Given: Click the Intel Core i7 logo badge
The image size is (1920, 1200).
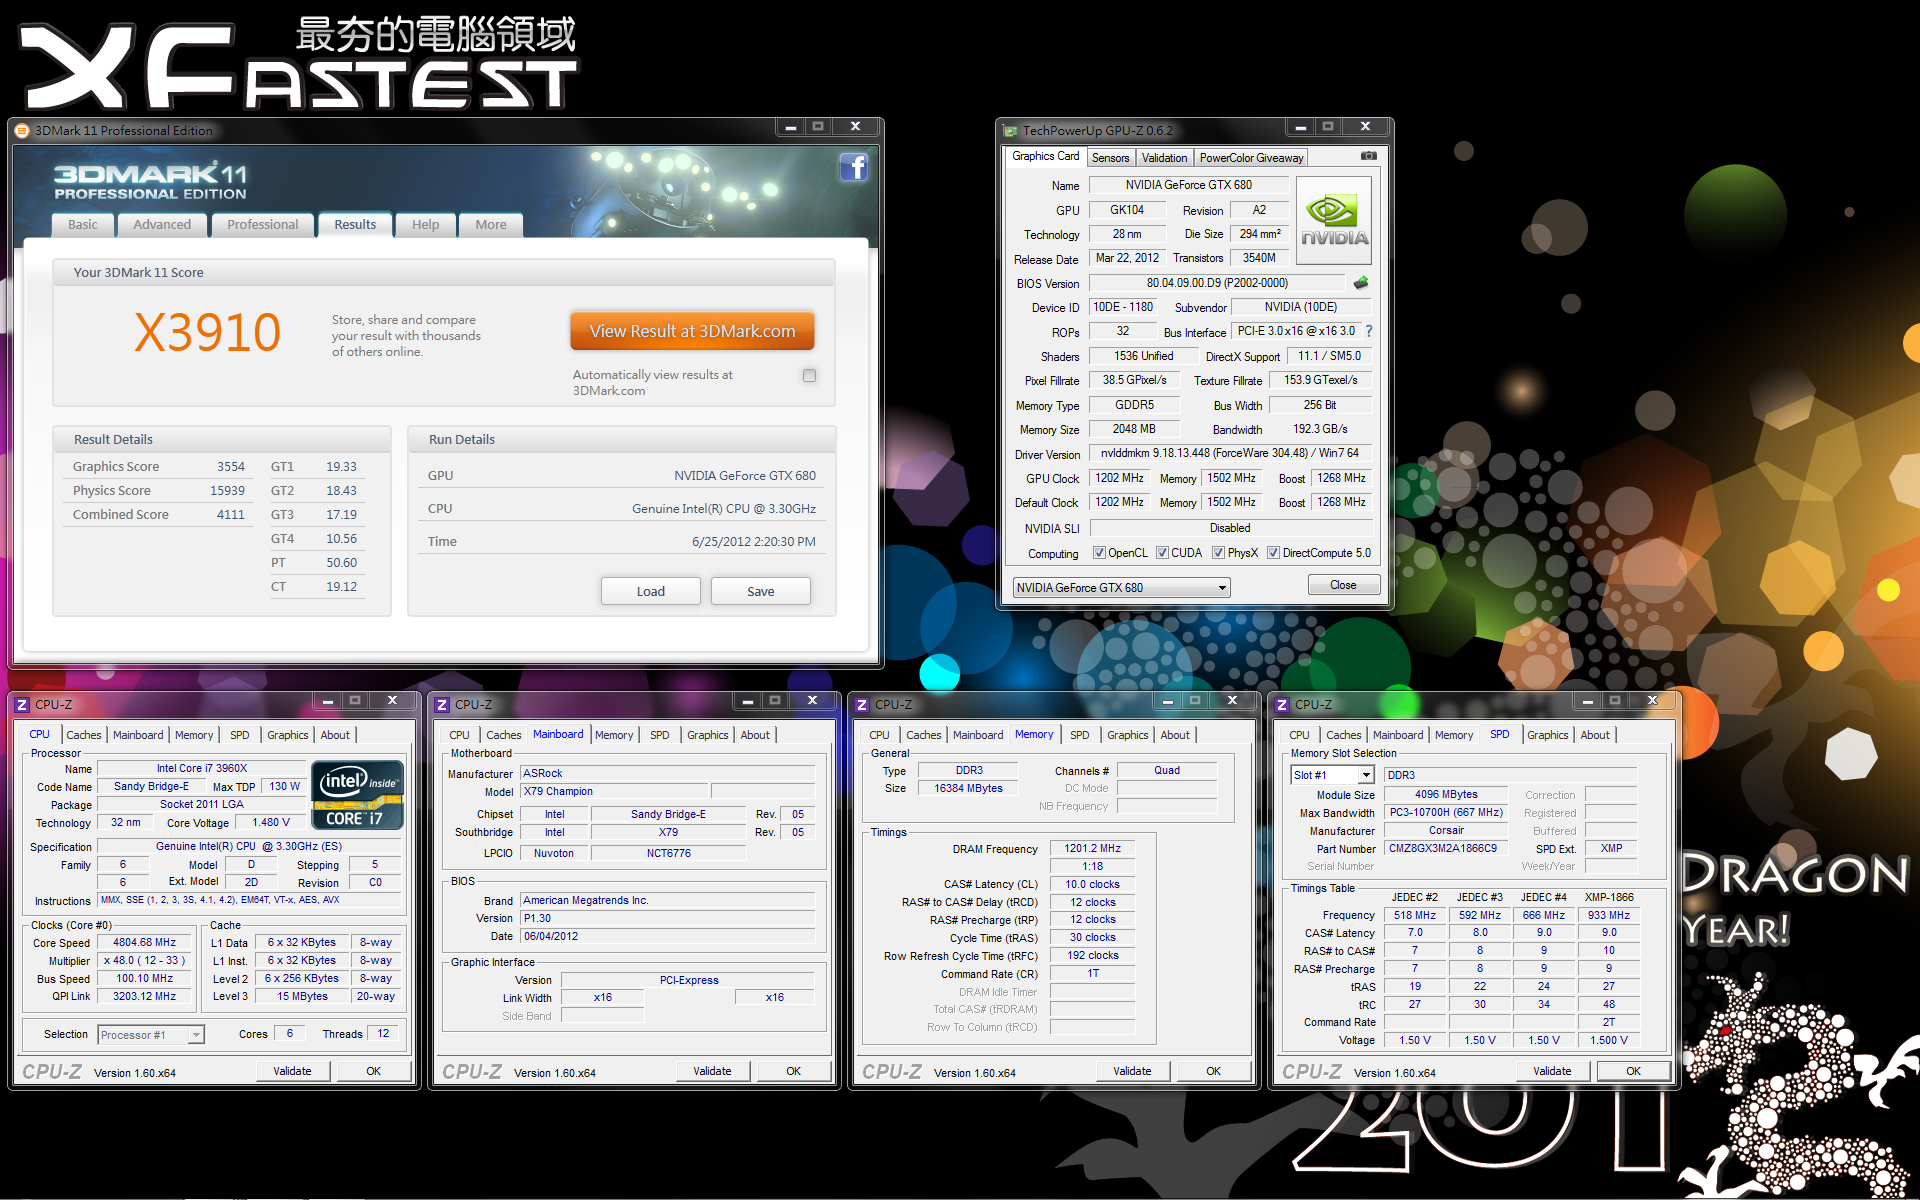Looking at the screenshot, I should [x=358, y=795].
